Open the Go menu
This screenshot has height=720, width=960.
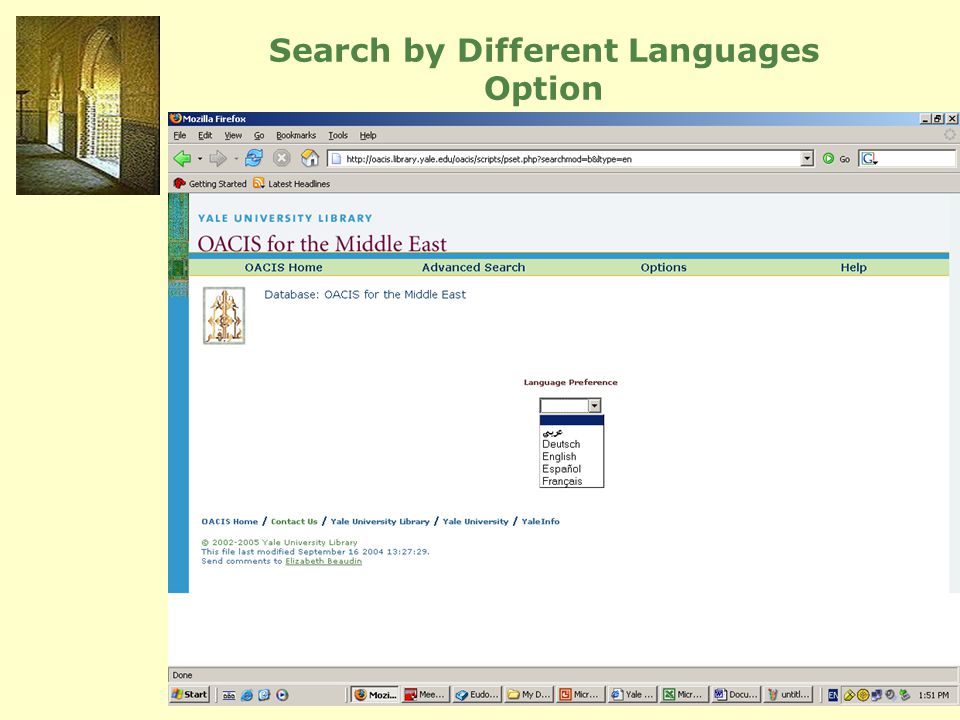click(x=259, y=135)
